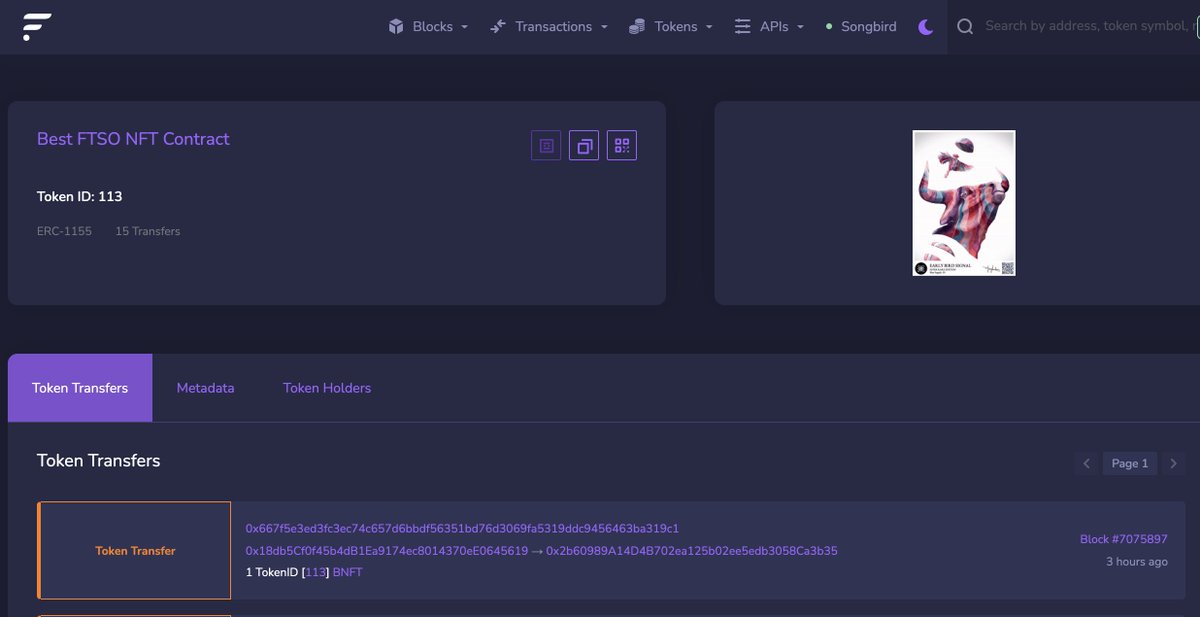
Task: Open the BNFT token link
Action: [x=348, y=573]
